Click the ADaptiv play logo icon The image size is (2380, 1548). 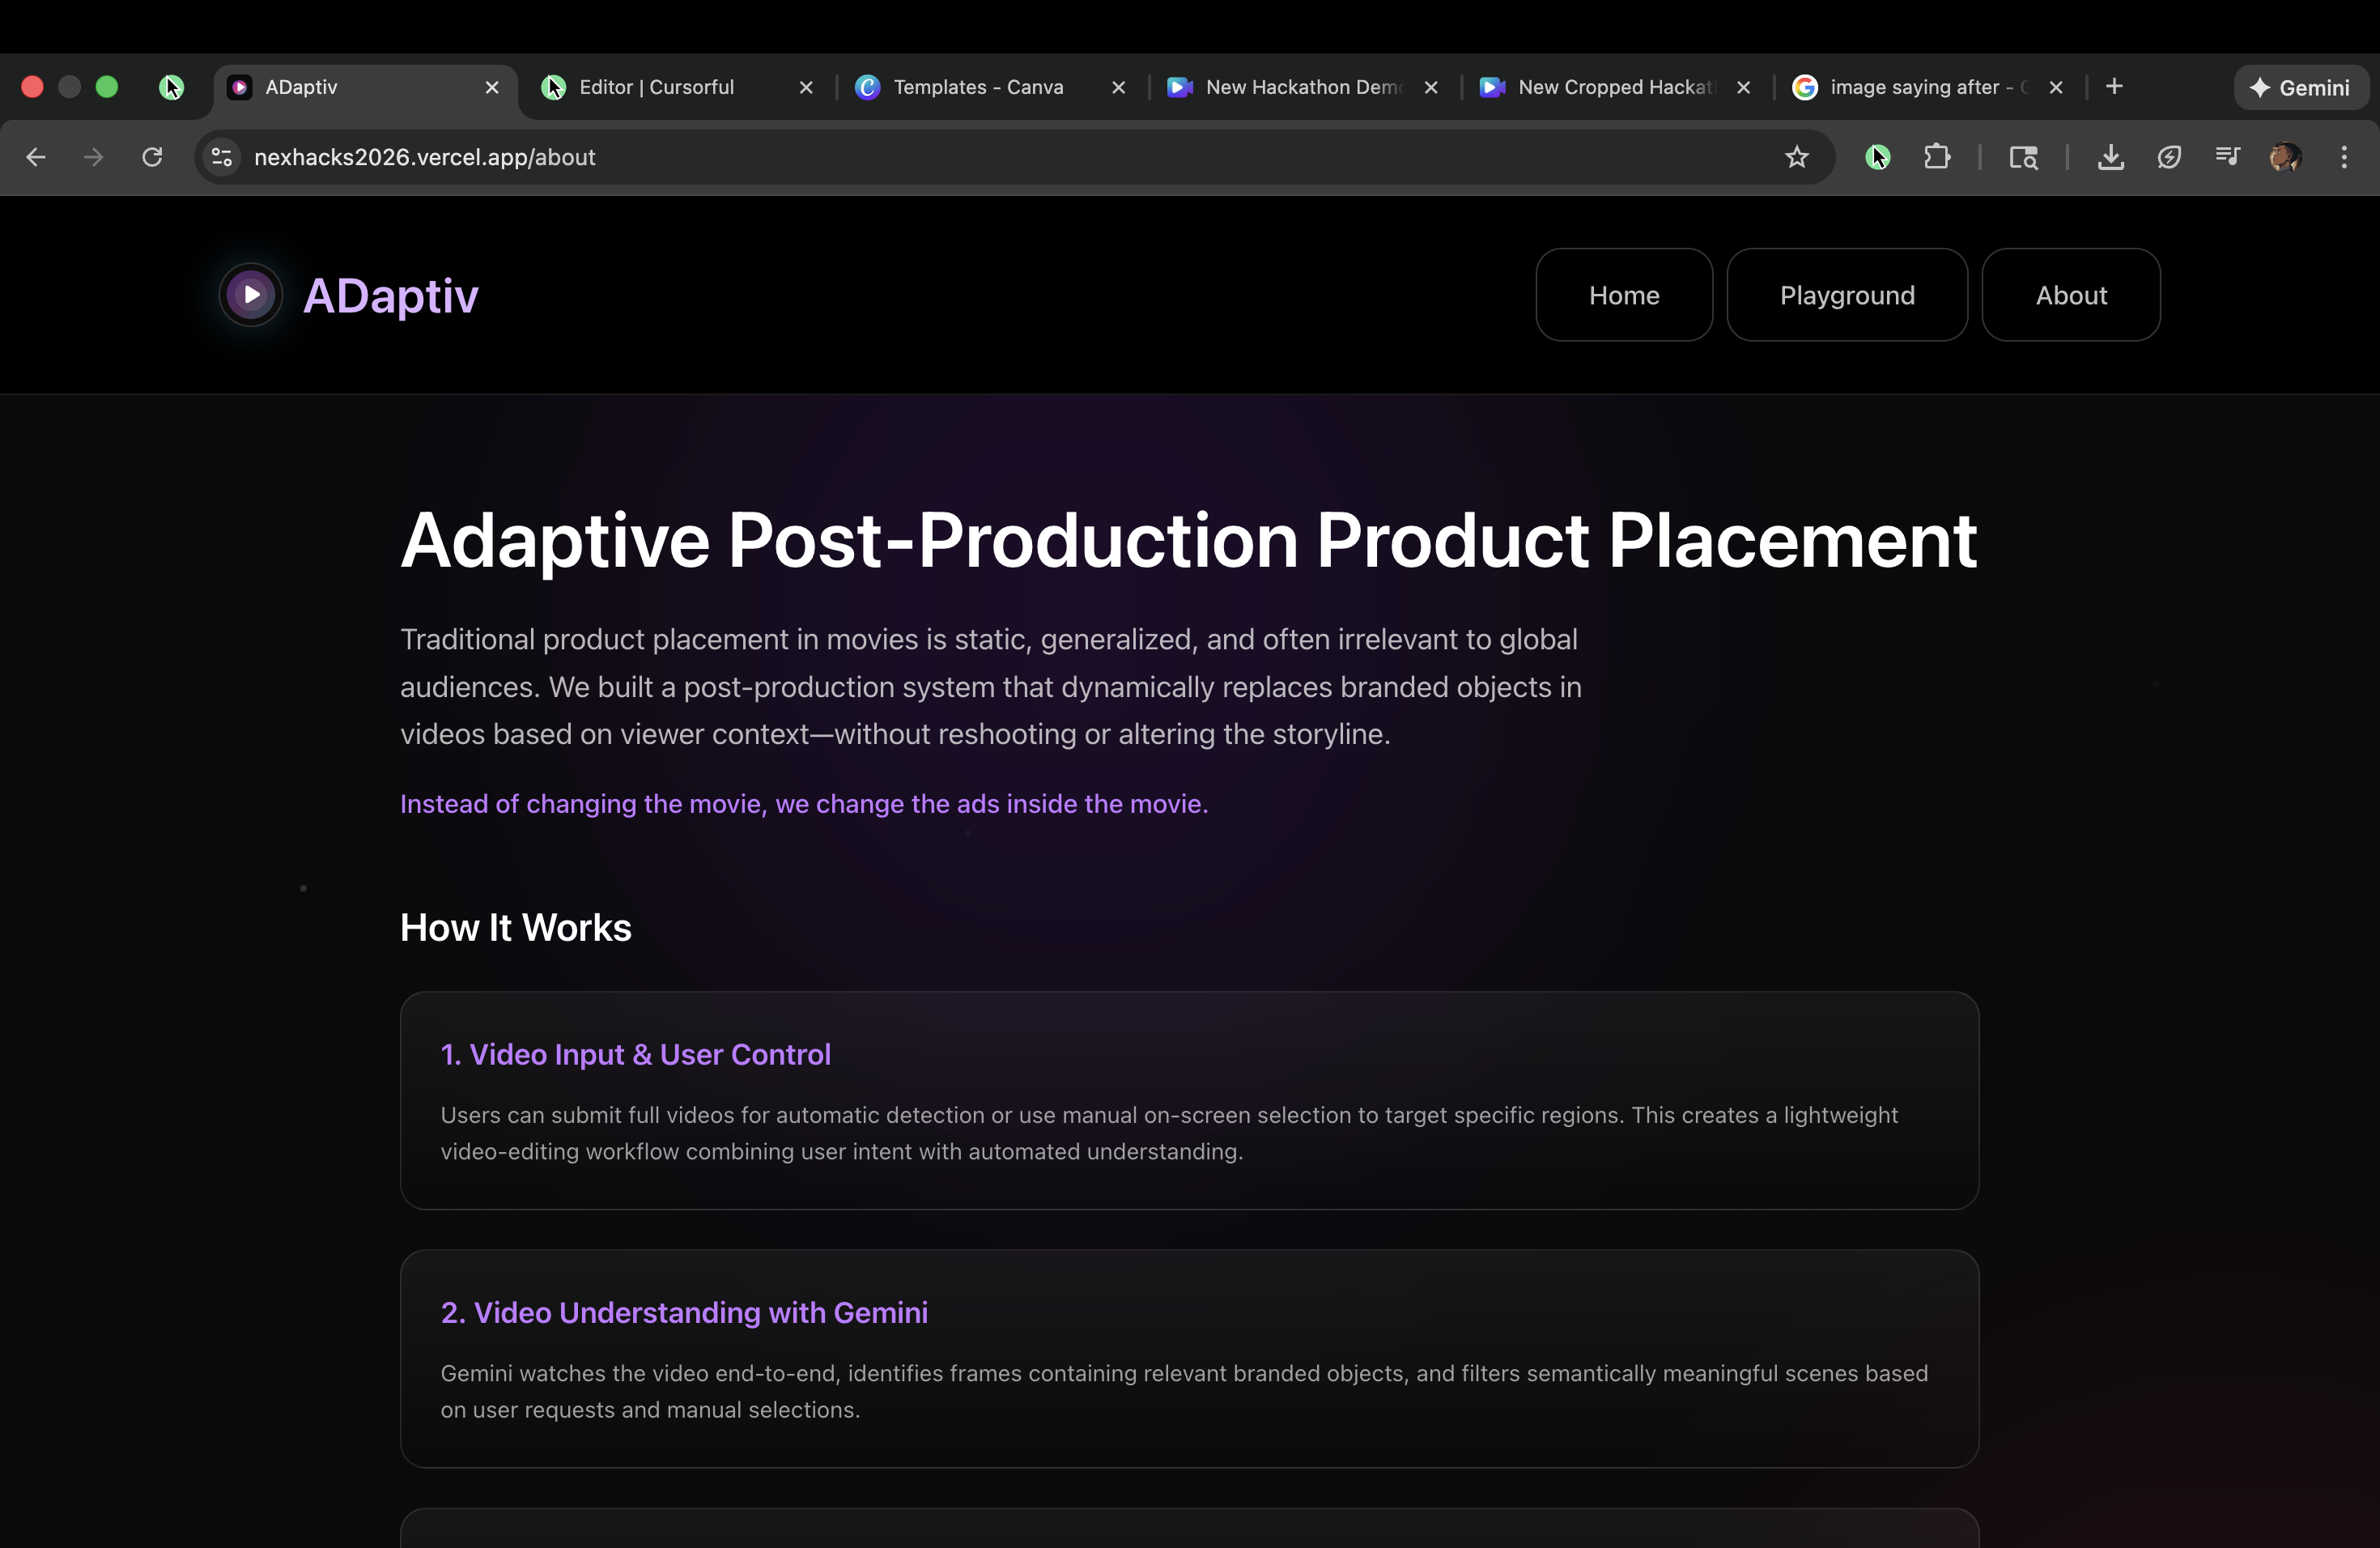click(250, 295)
